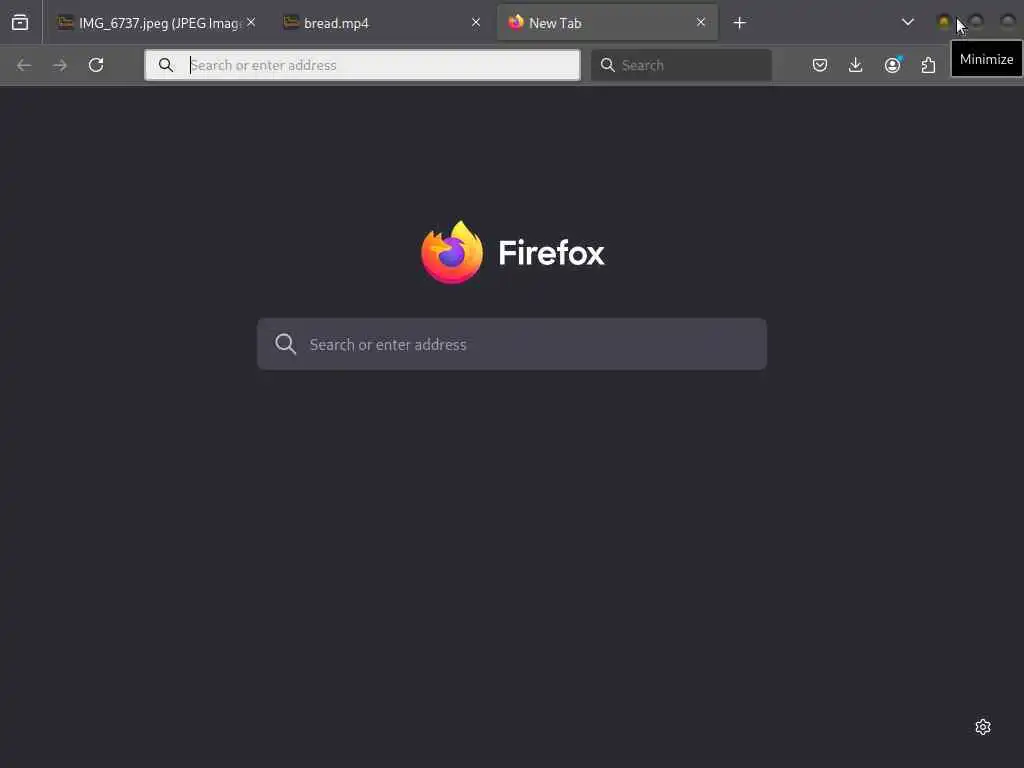Close the IMG_6737.jpeg tab

point(251,23)
